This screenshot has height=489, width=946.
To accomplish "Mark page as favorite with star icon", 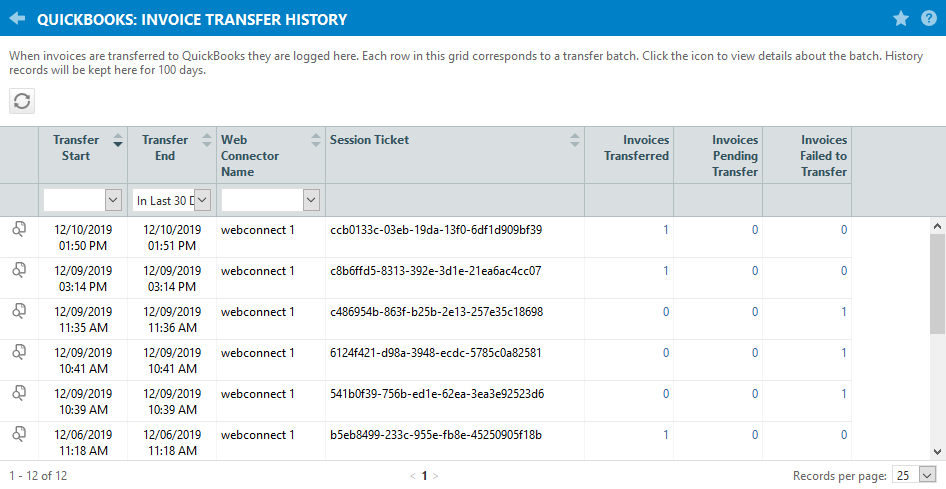I will (x=900, y=18).
